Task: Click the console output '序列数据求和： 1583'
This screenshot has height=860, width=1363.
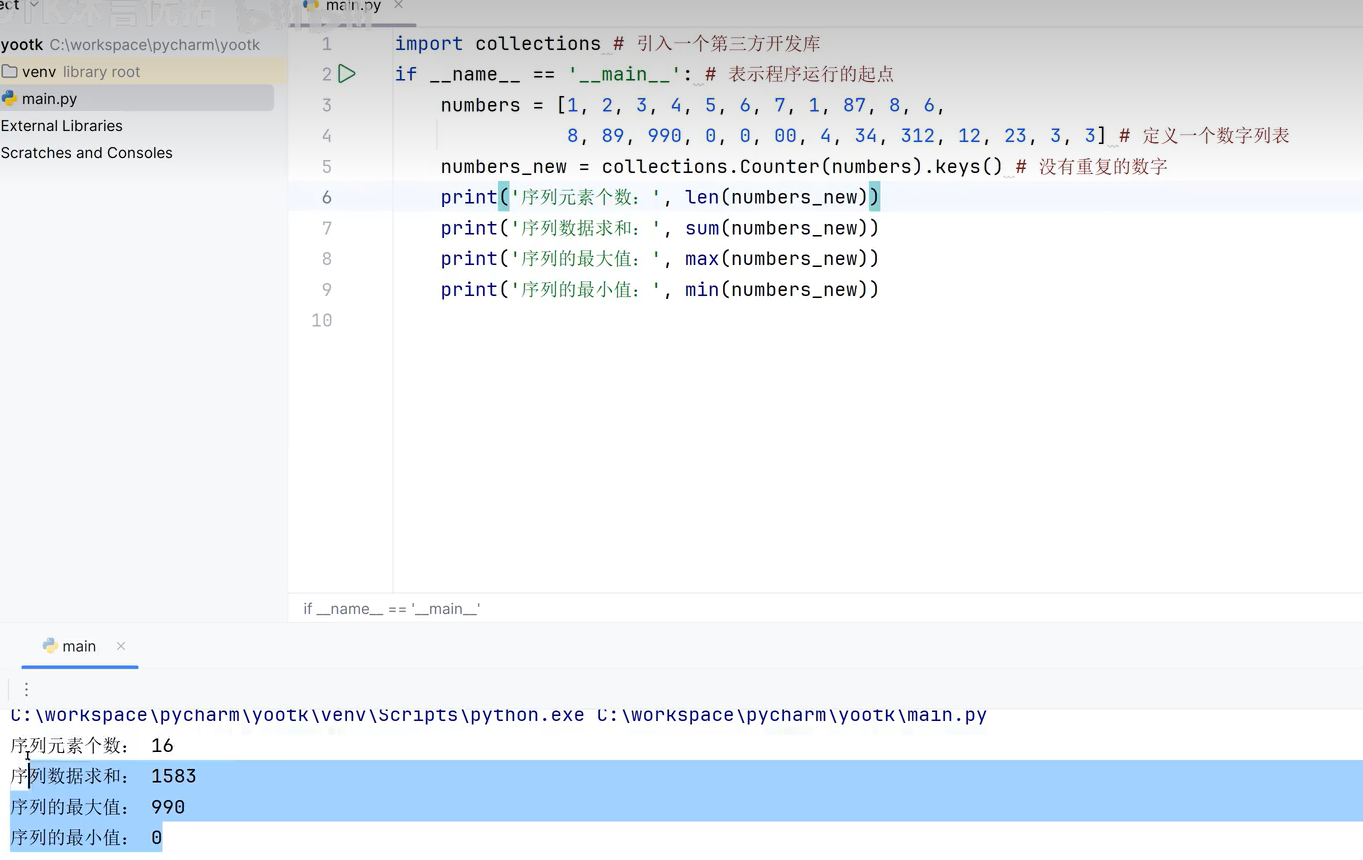Action: point(103,777)
